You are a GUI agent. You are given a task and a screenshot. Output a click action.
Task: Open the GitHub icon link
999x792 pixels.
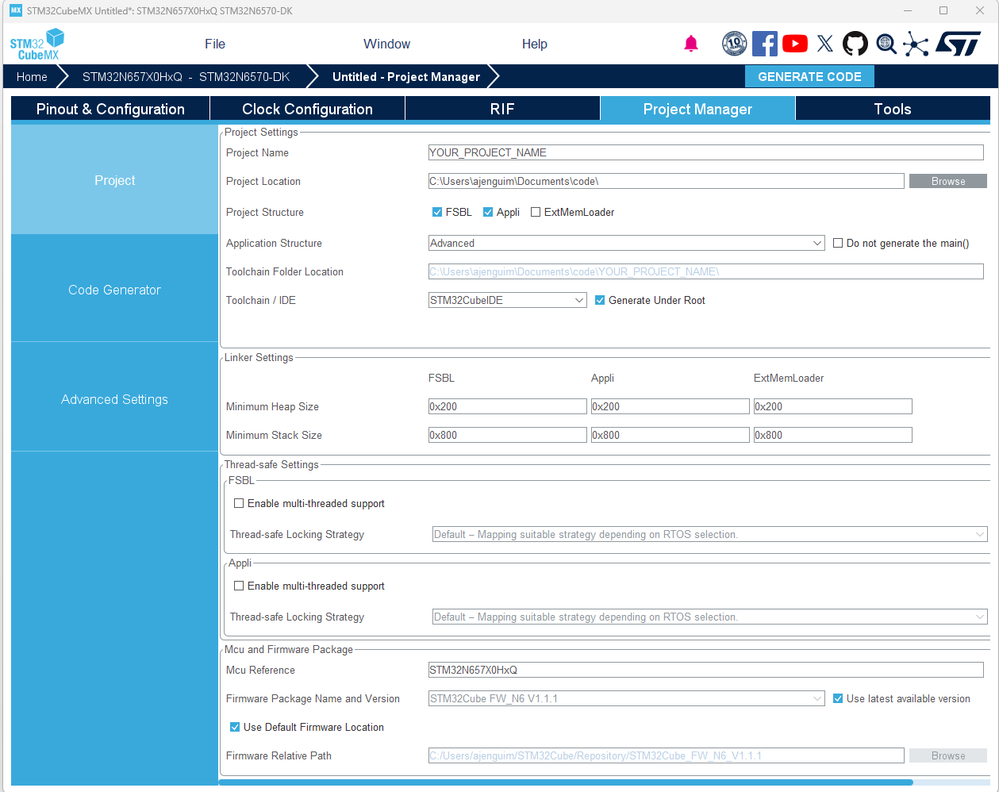click(x=855, y=43)
